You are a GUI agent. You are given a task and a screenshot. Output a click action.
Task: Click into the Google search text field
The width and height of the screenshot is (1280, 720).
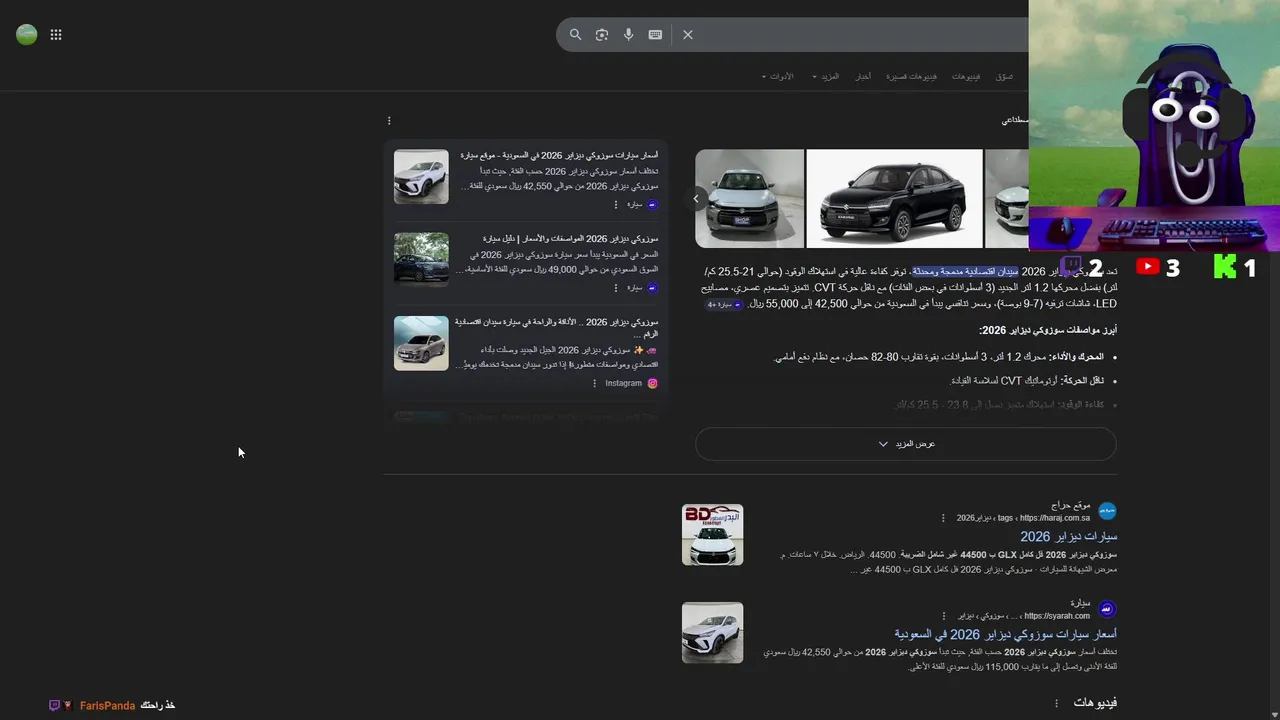click(x=860, y=34)
